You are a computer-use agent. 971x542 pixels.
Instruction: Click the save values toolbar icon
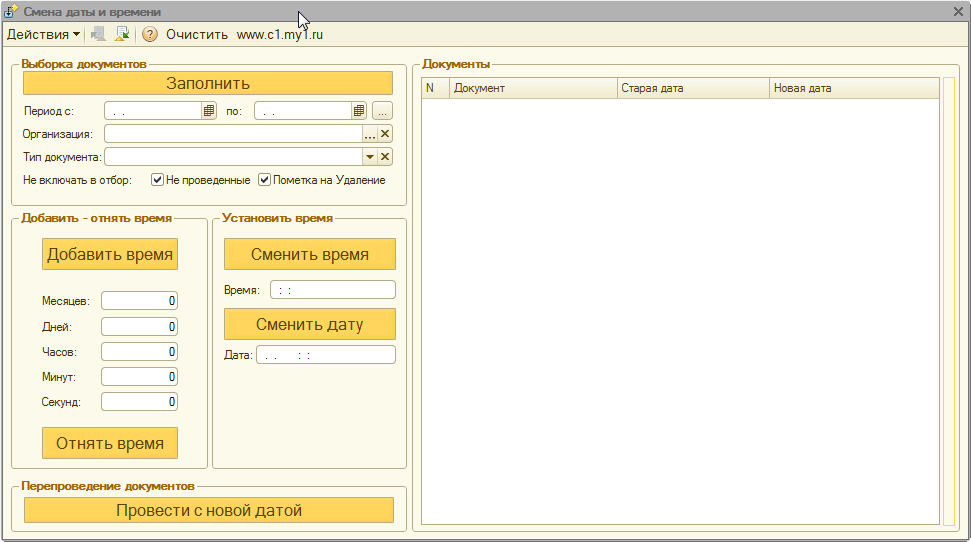pyautogui.click(x=122, y=34)
